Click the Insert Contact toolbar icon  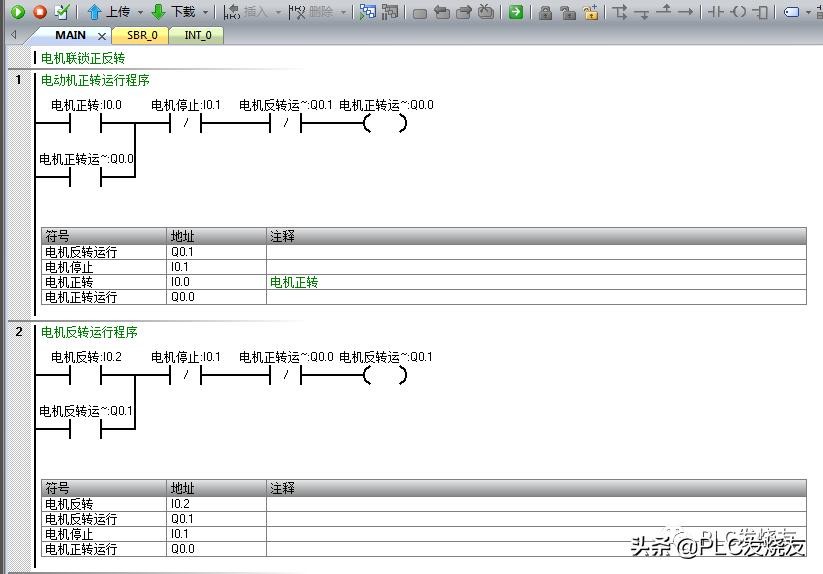click(x=716, y=12)
